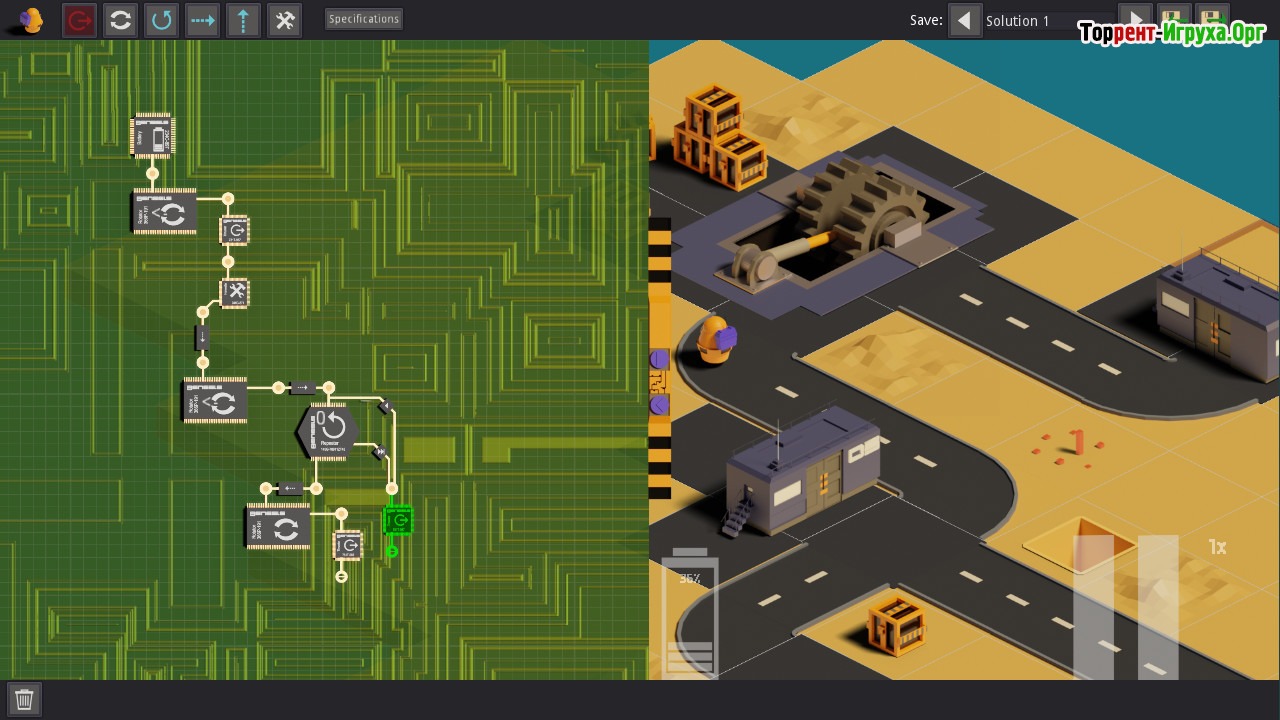Click the double-arrow connector beside Repeater

tap(379, 452)
